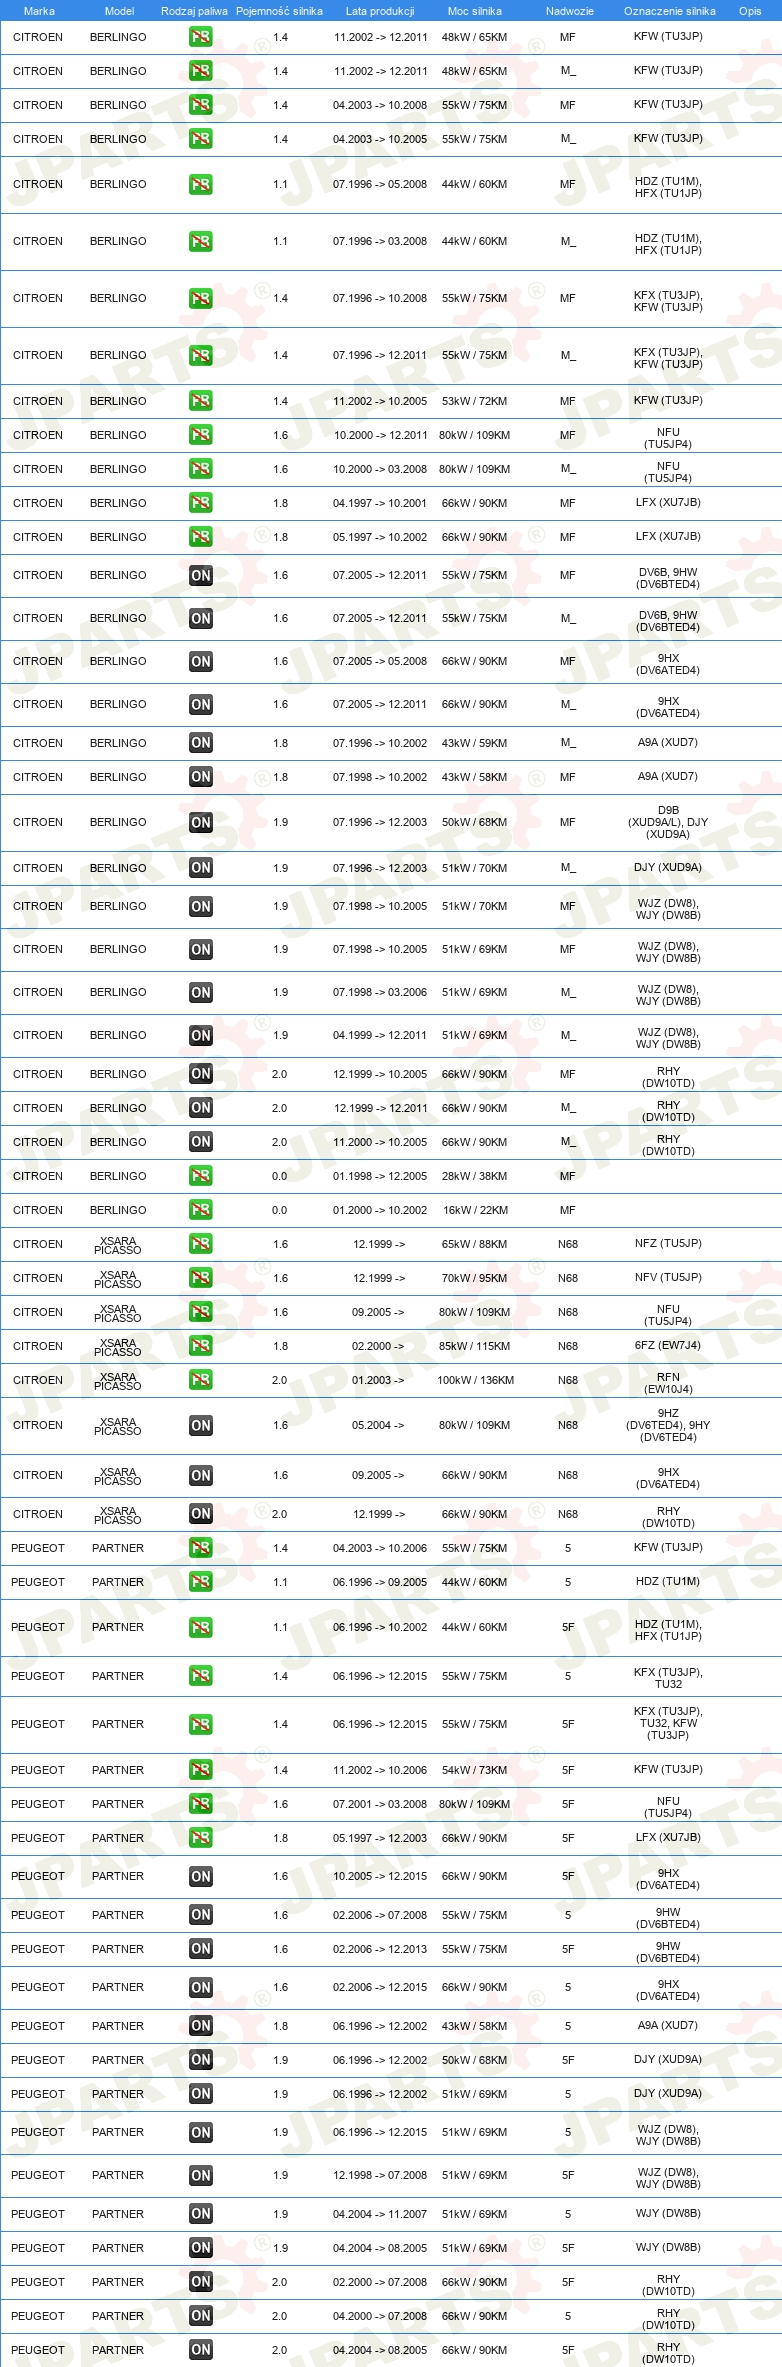Click the 'NFV (TU5JP)' engine code cell

point(668,1278)
